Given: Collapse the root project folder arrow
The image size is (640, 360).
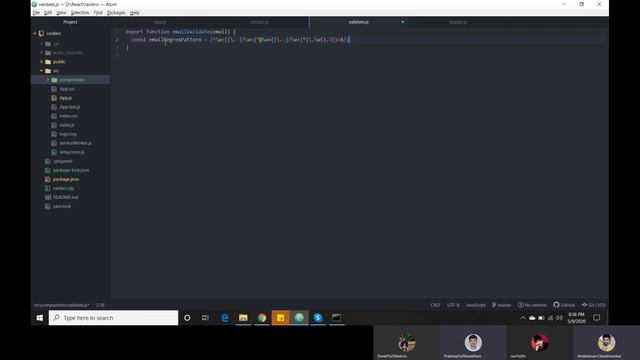Looking at the screenshot, I should click(x=35, y=33).
